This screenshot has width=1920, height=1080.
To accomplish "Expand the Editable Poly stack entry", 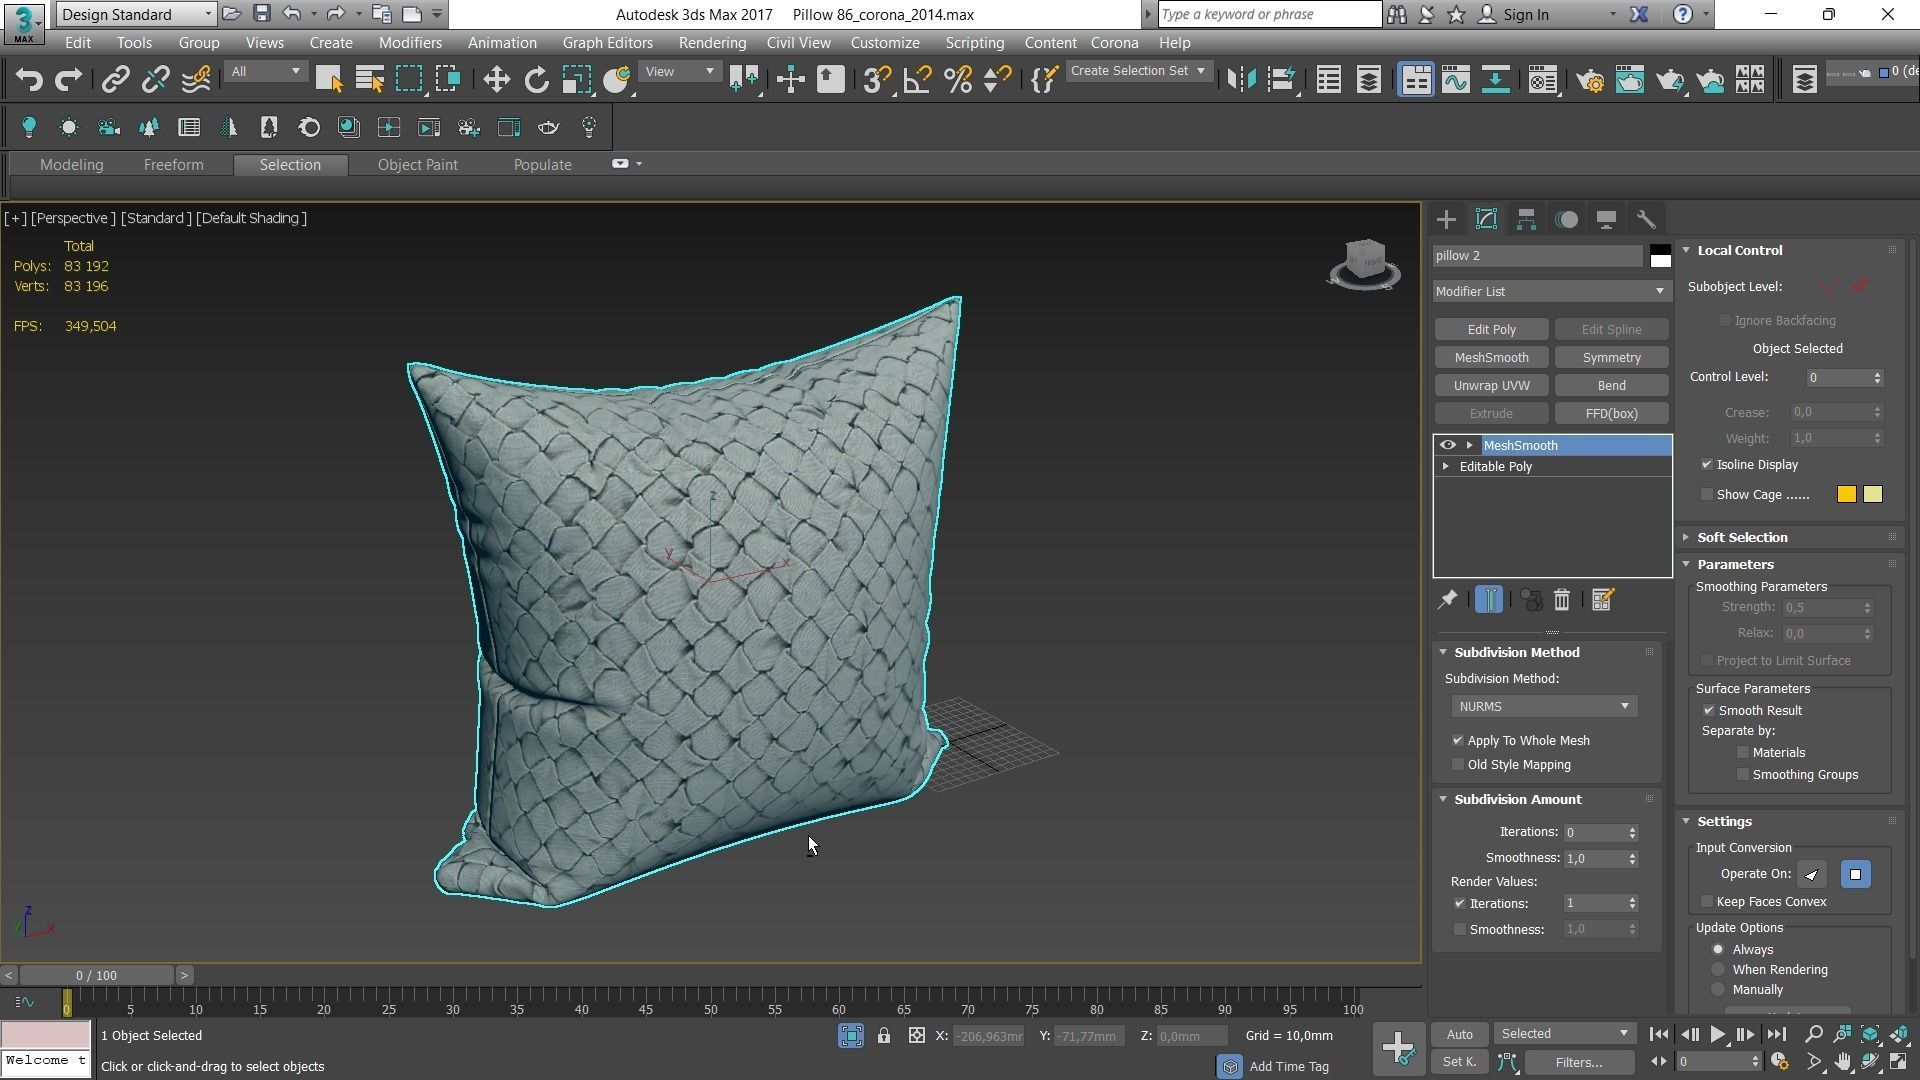I will click(1445, 467).
